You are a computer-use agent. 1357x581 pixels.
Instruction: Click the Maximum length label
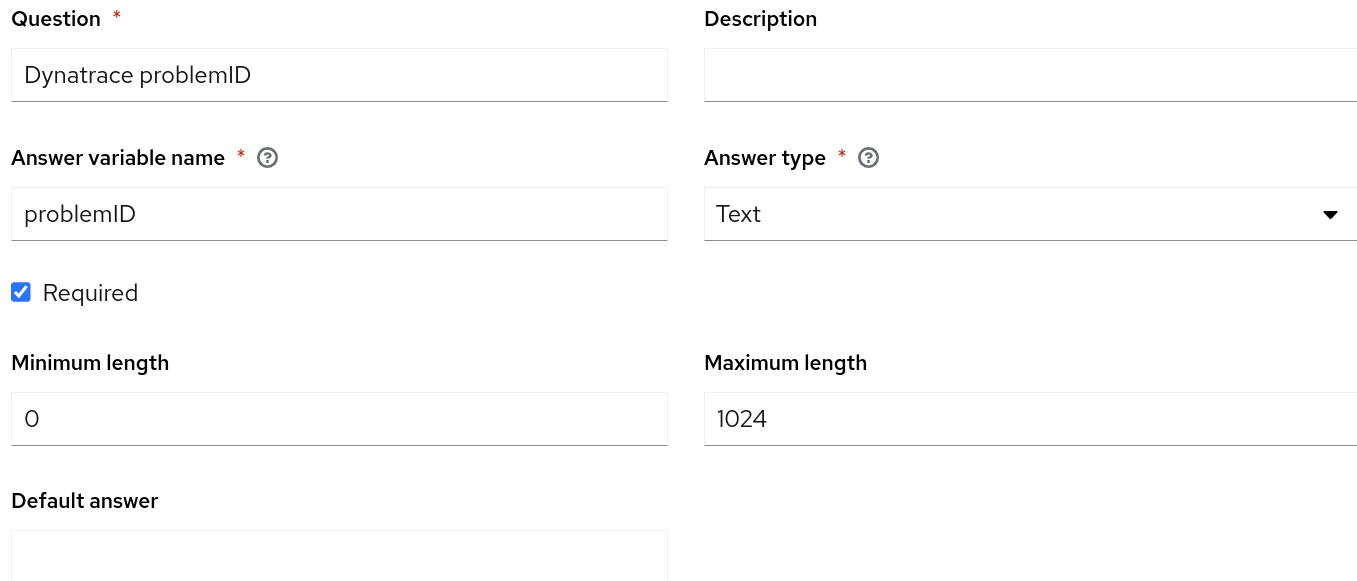click(785, 363)
